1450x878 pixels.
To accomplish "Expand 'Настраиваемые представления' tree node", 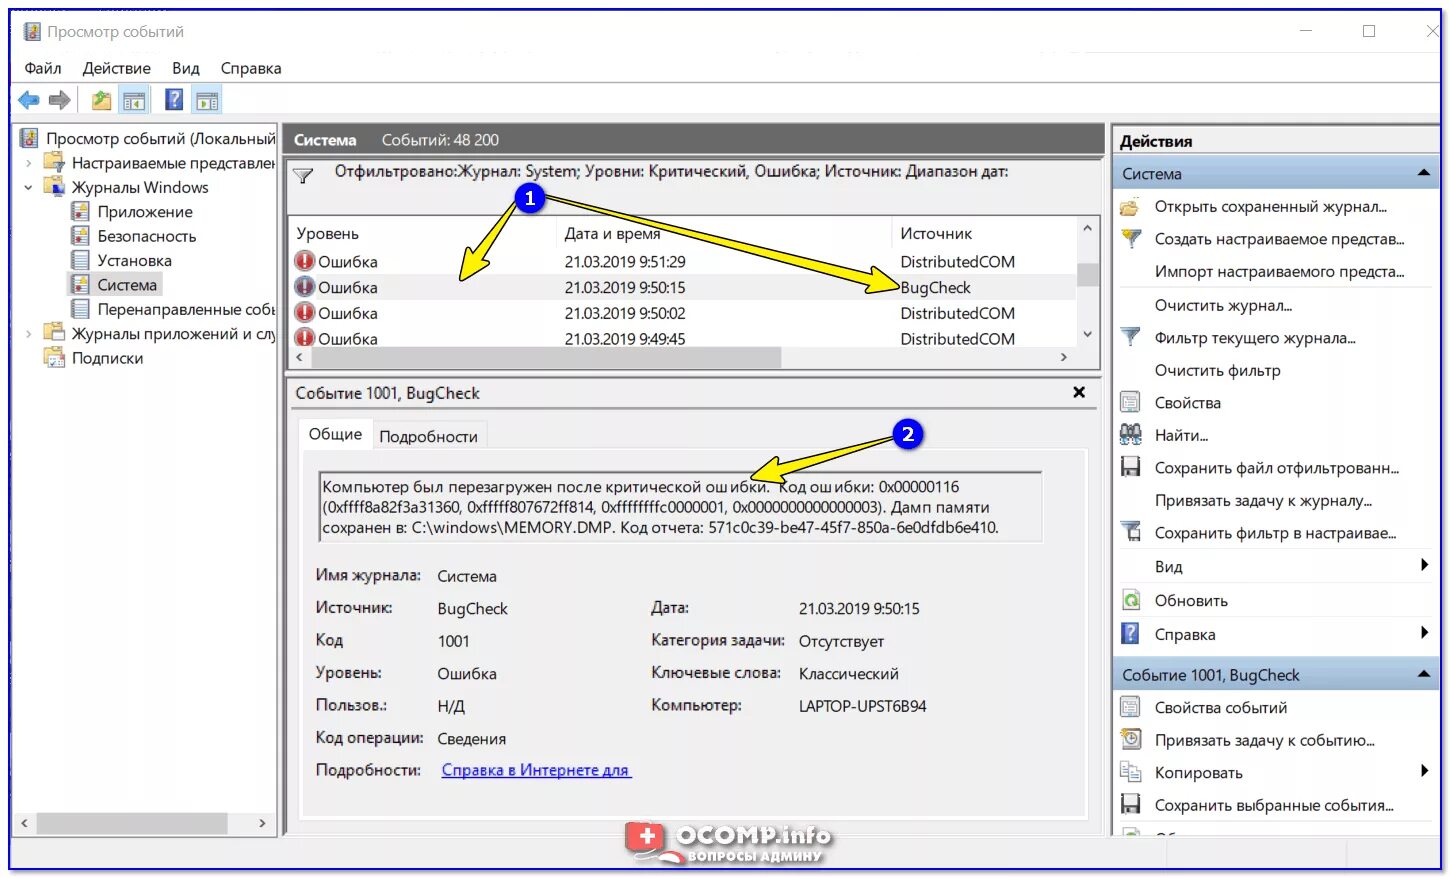I will [28, 163].
